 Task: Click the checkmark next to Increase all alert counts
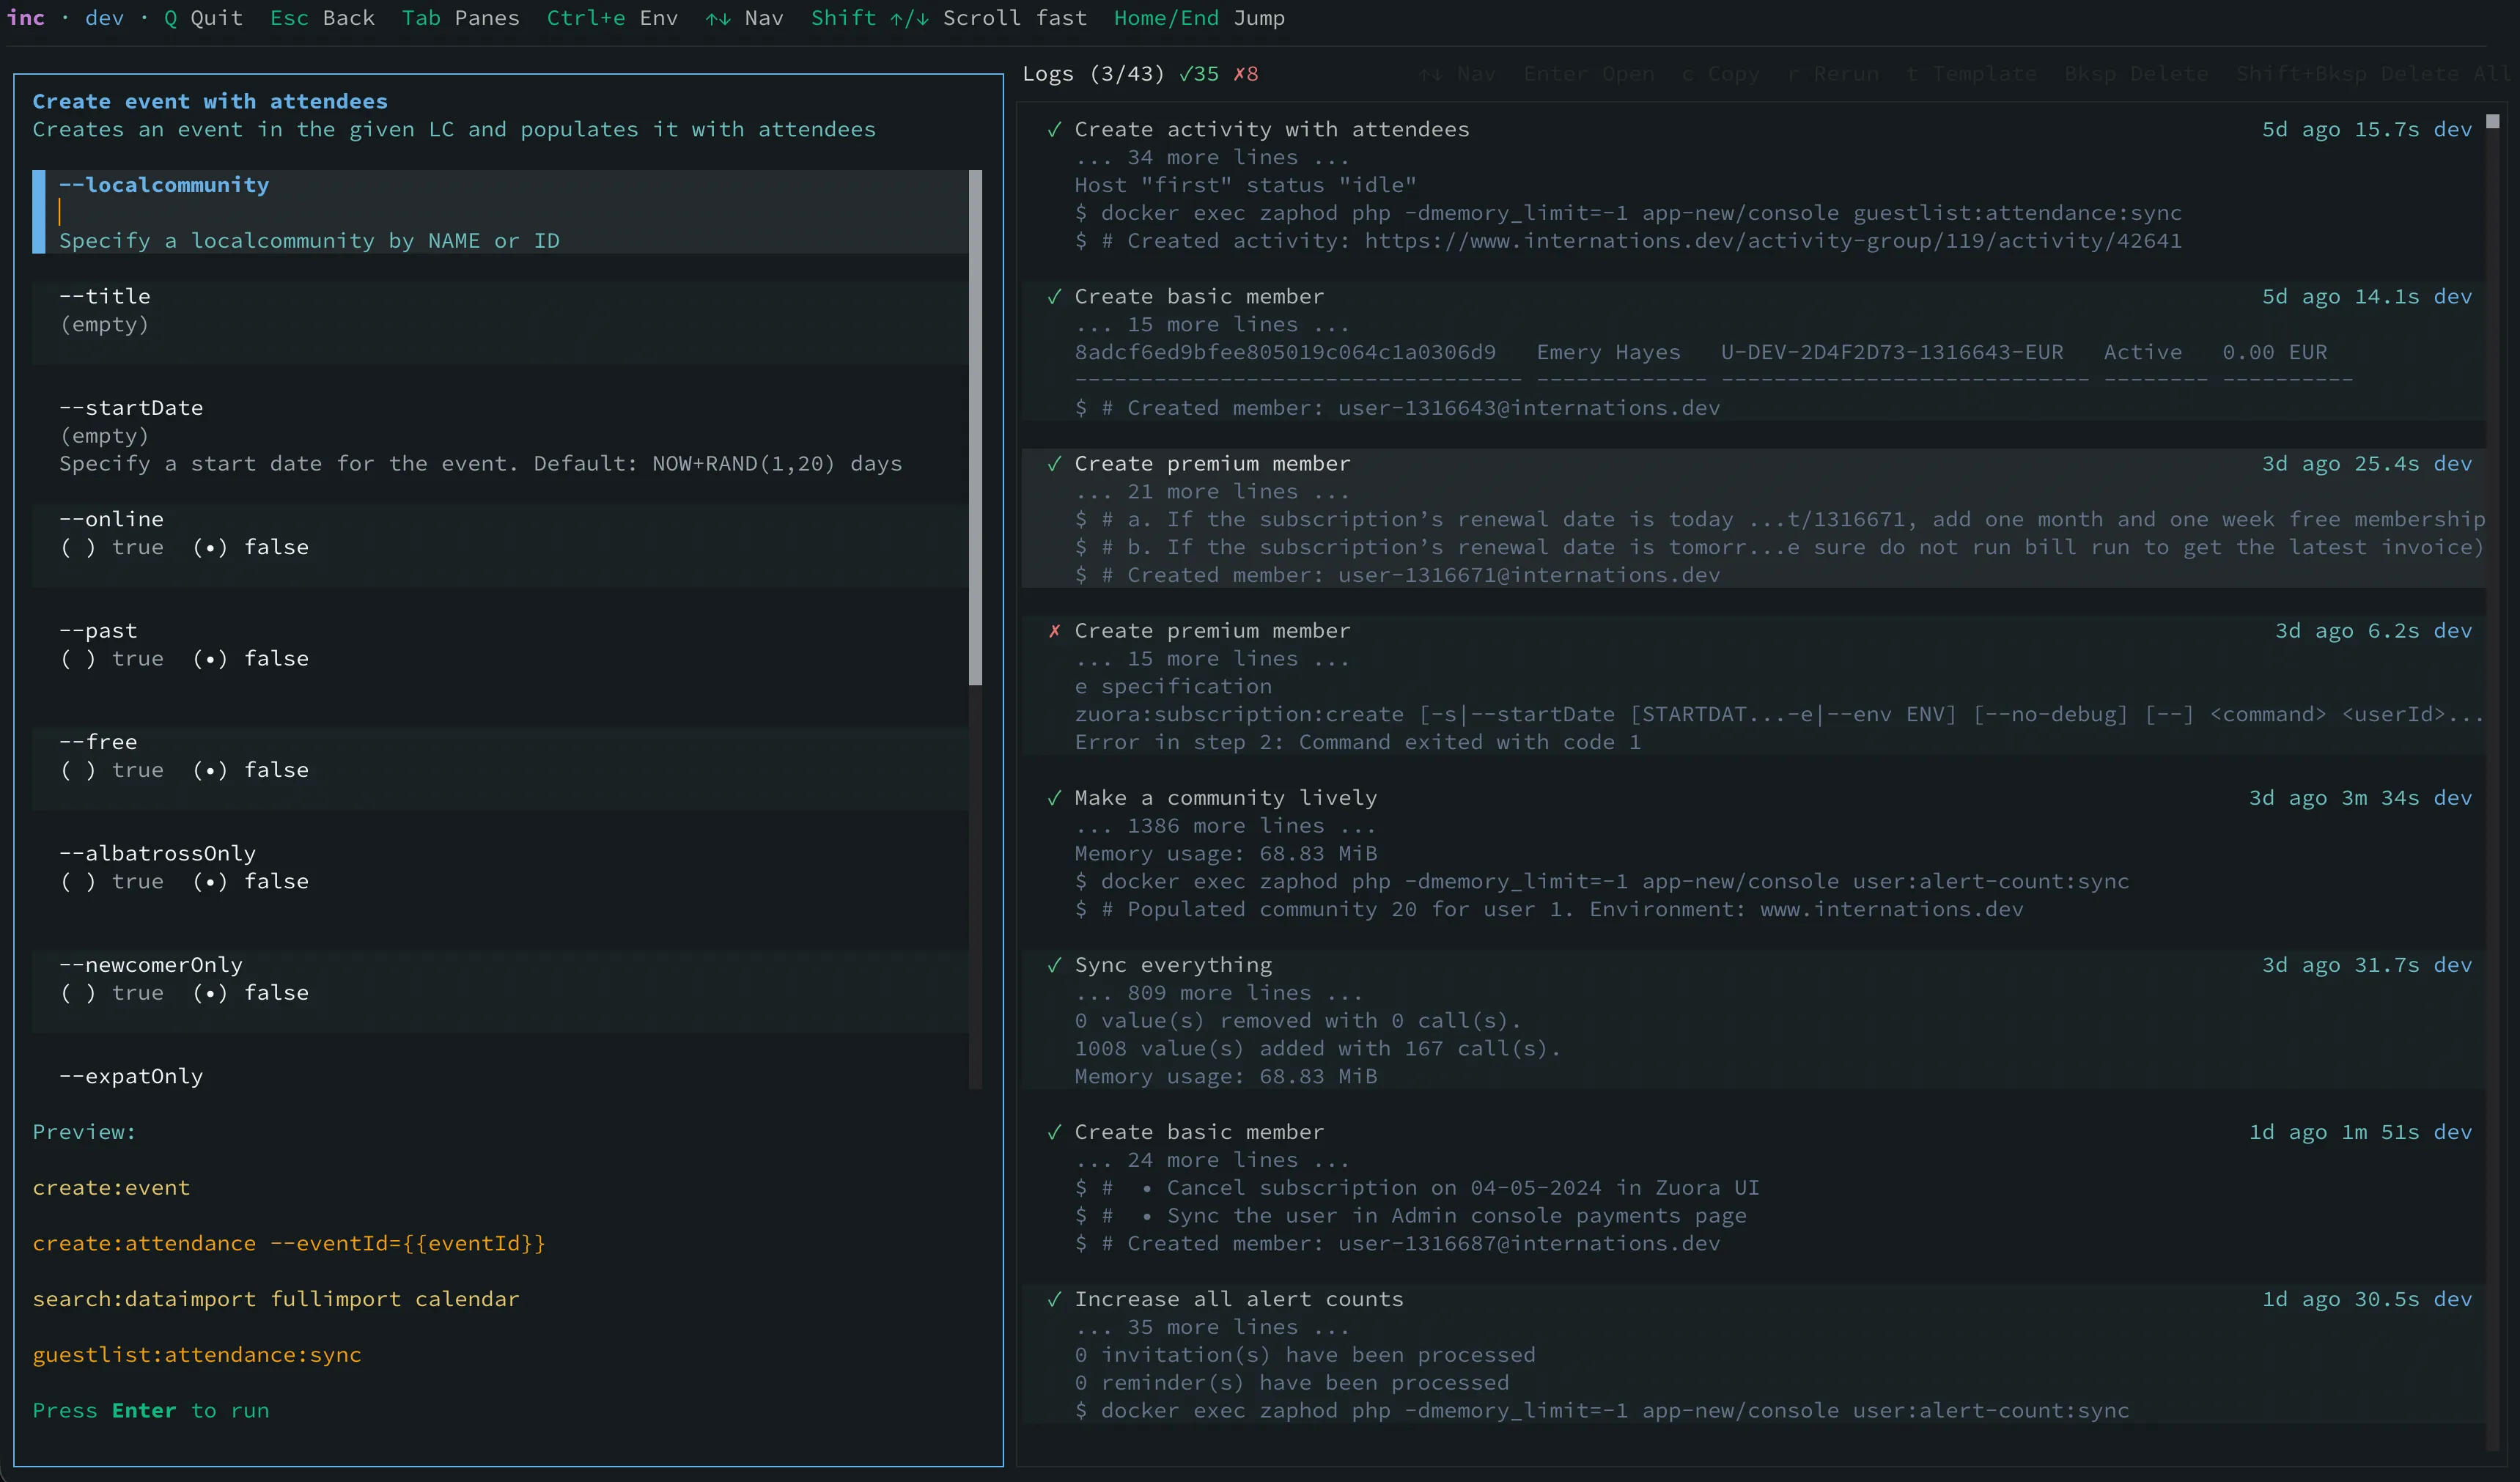pyautogui.click(x=1054, y=1299)
